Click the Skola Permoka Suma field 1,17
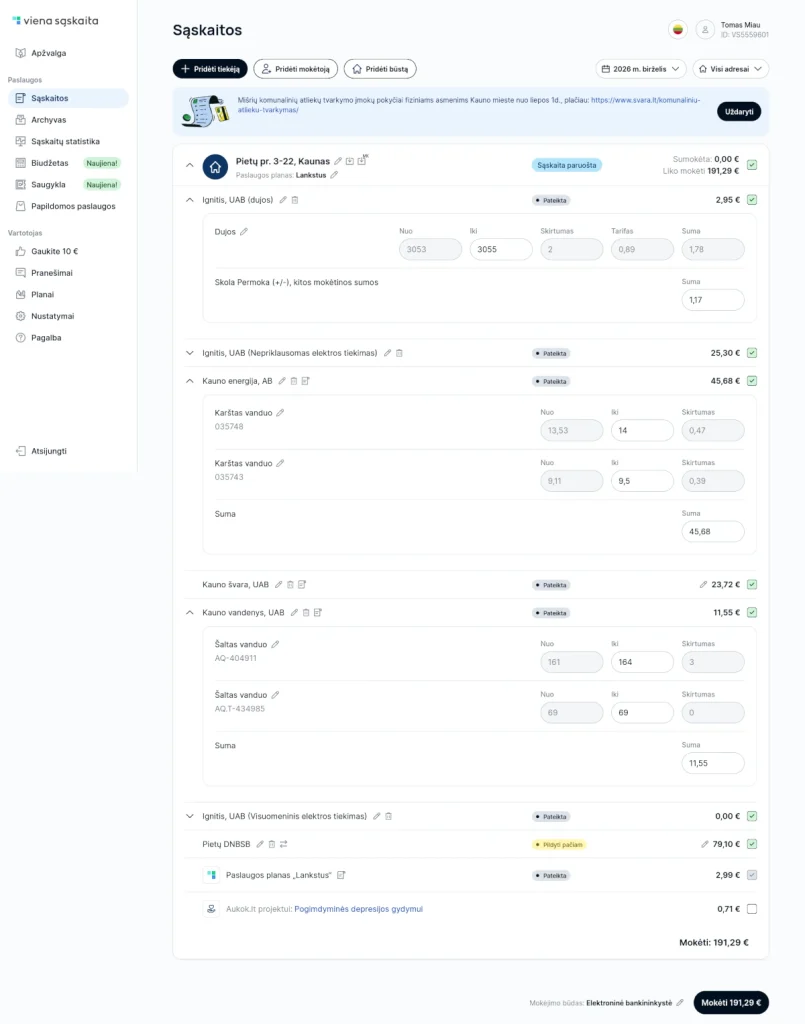The image size is (805, 1024). point(713,300)
